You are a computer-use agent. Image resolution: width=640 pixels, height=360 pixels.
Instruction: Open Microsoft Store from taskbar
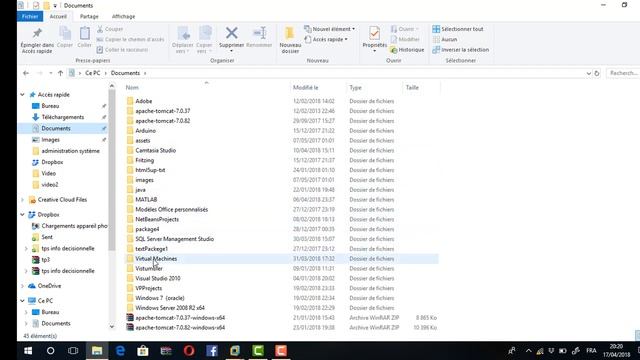click(x=143, y=351)
